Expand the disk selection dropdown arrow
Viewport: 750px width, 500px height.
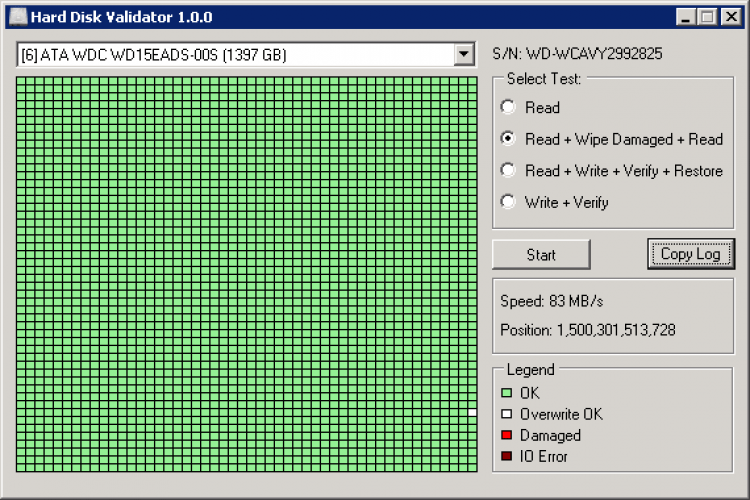click(x=463, y=55)
